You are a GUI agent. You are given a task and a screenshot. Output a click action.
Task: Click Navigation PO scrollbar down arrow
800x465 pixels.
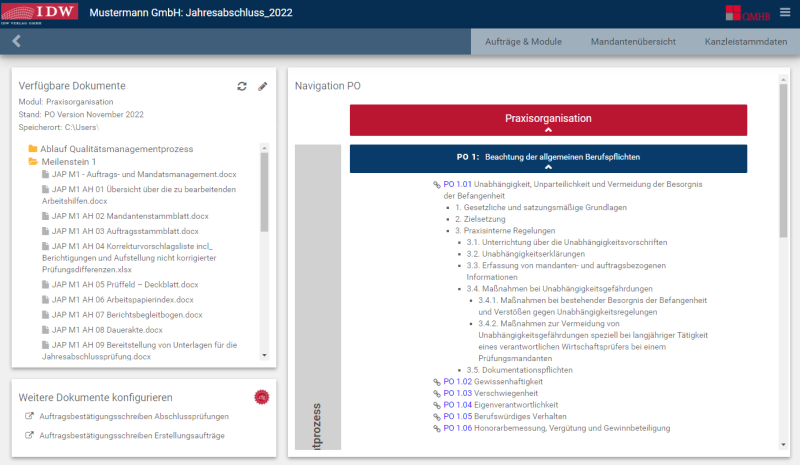click(784, 445)
